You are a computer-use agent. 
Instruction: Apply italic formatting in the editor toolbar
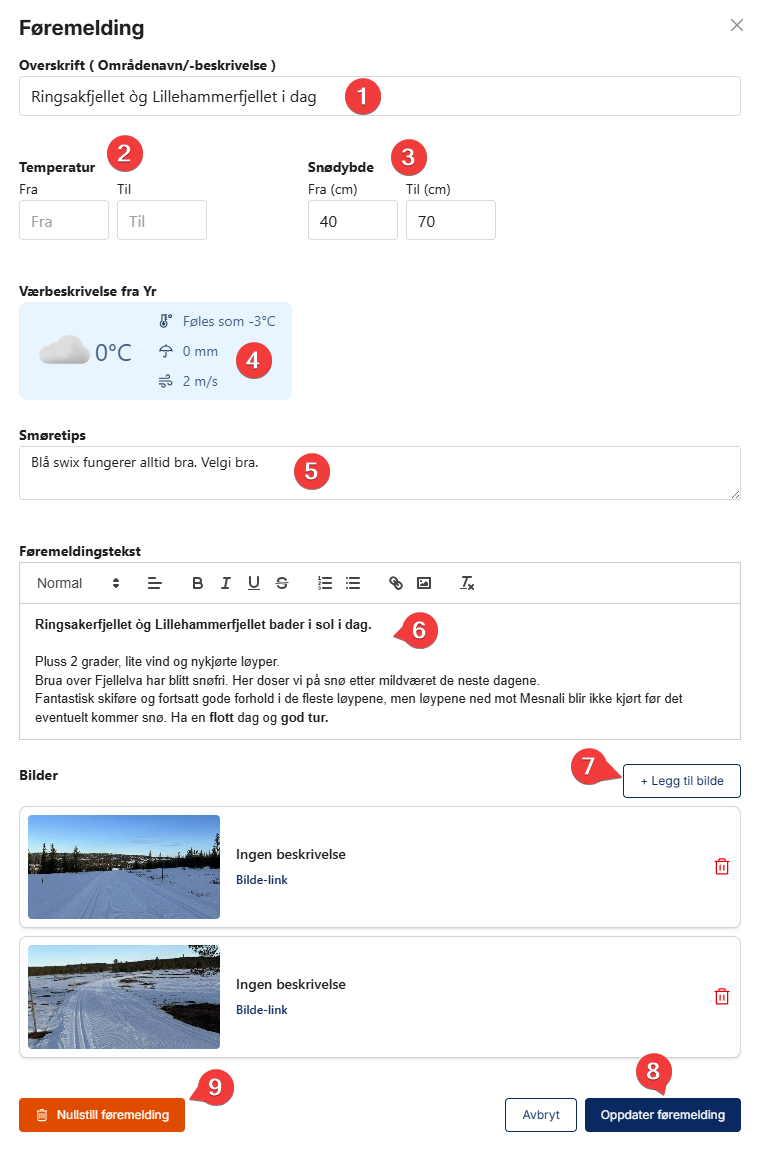[x=226, y=583]
